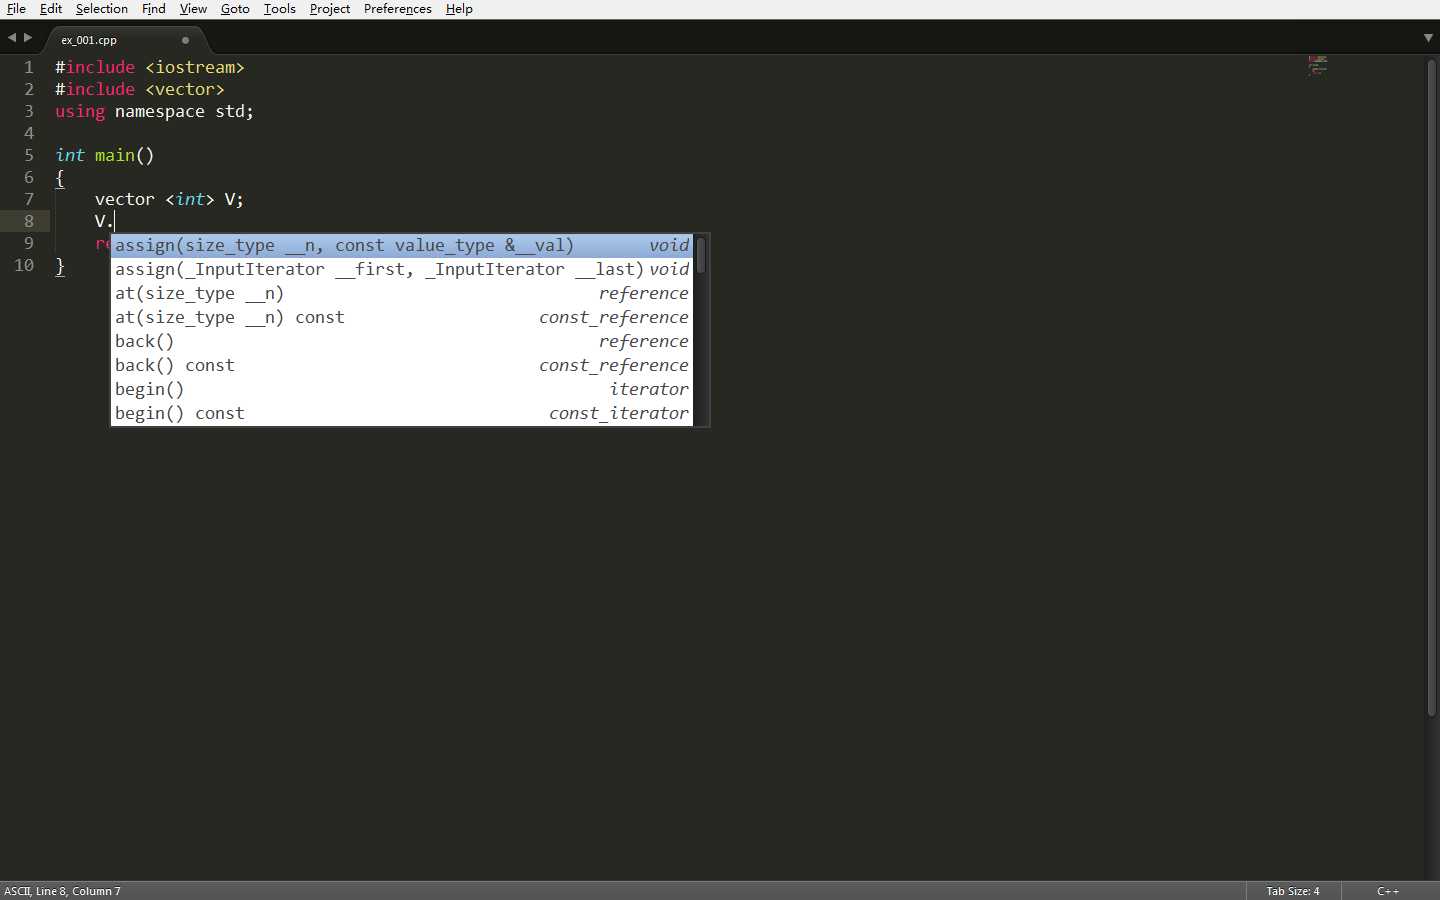
Task: Go to next tab with right arrow
Action: (28, 38)
